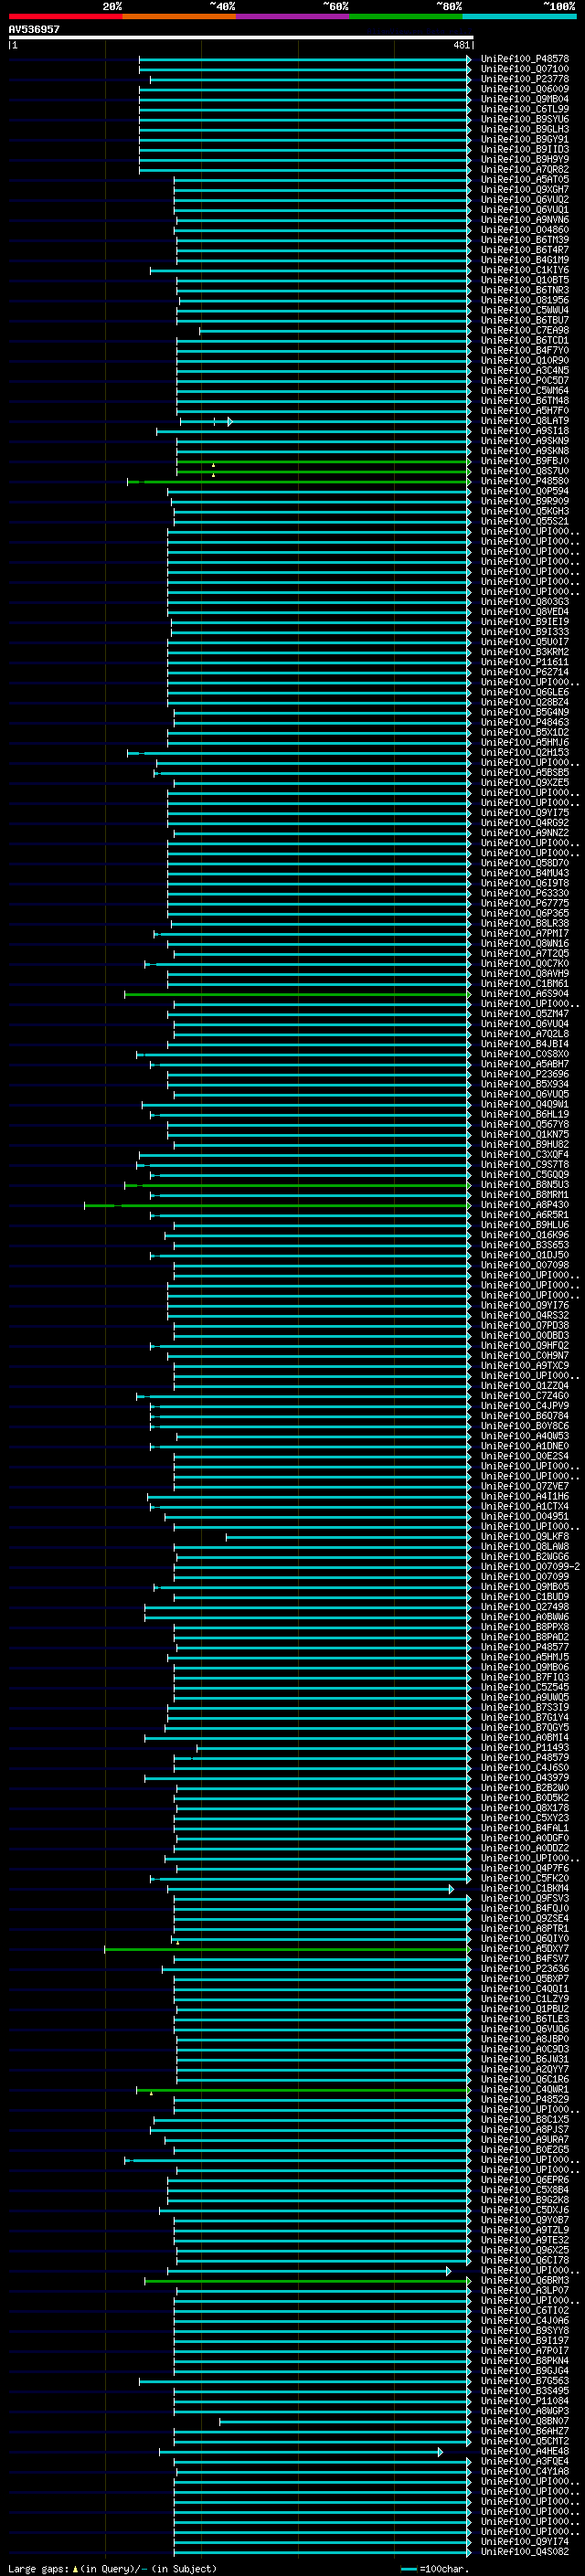
Task: Click the purple ~60% identity legend segment
Action: (x=293, y=16)
